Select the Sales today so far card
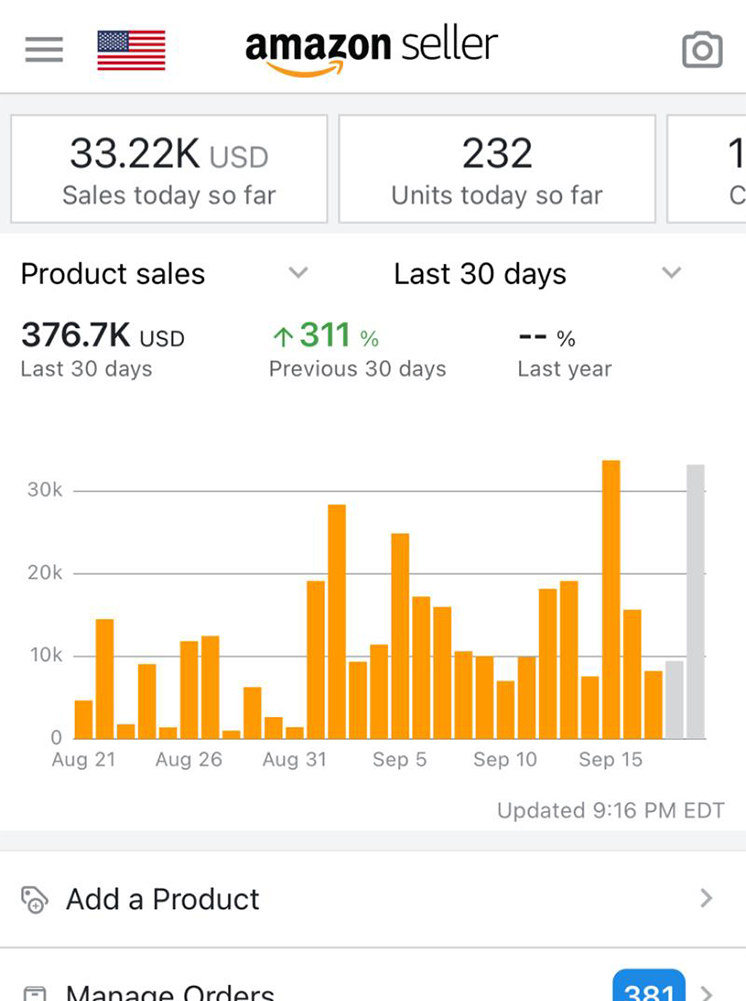Screen dimensions: 746x1001 point(169,169)
